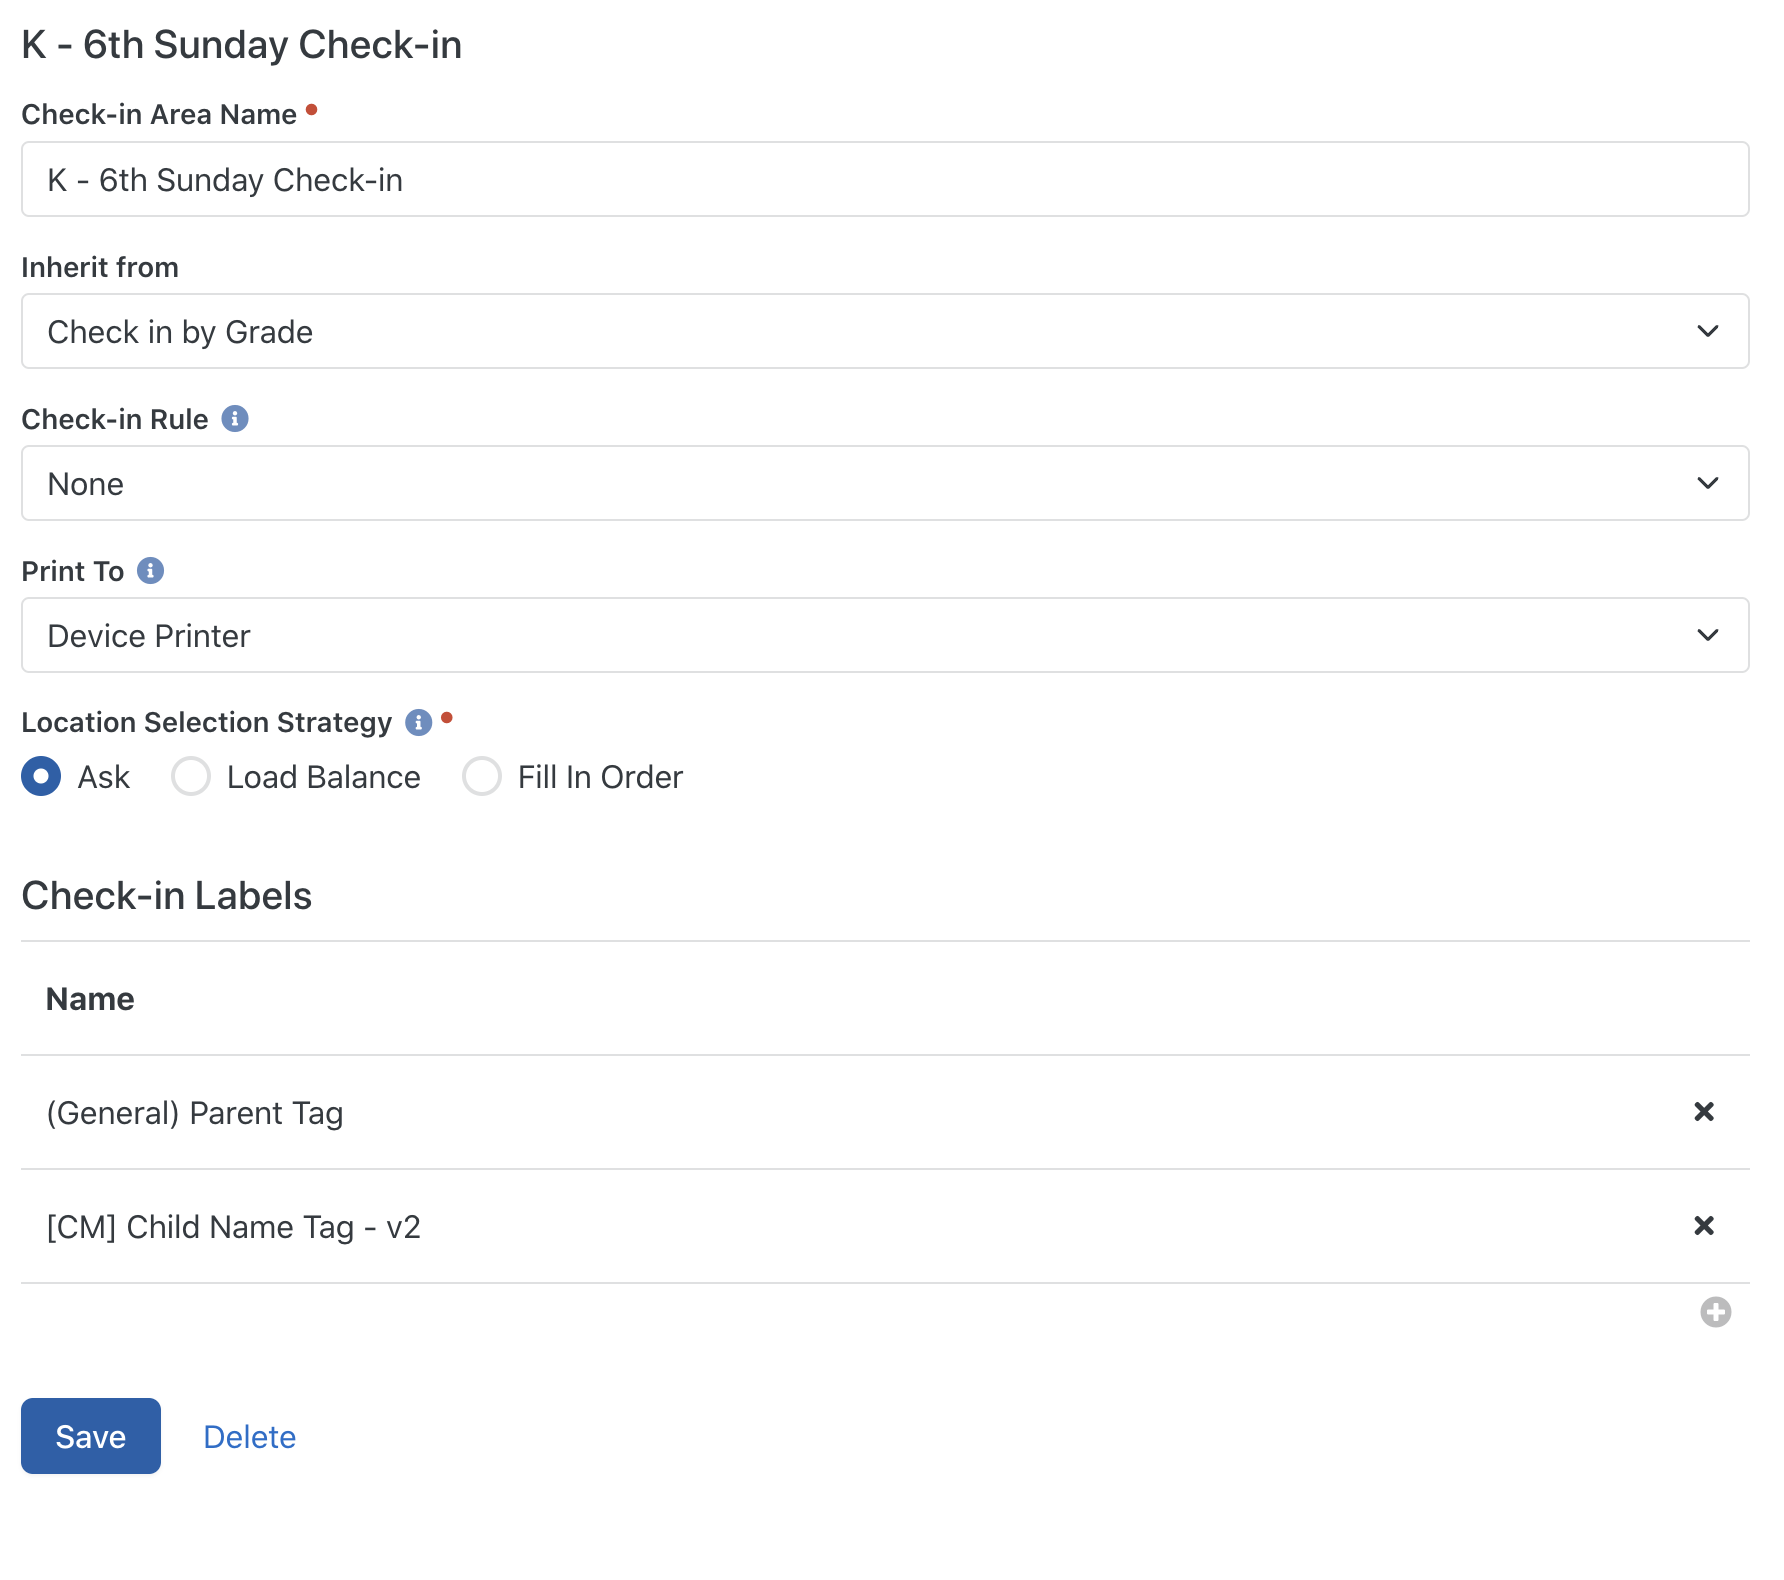Remove the [CM] Child Name Tag - v2 label
Viewport: 1784px width, 1580px height.
pyautogui.click(x=1703, y=1226)
